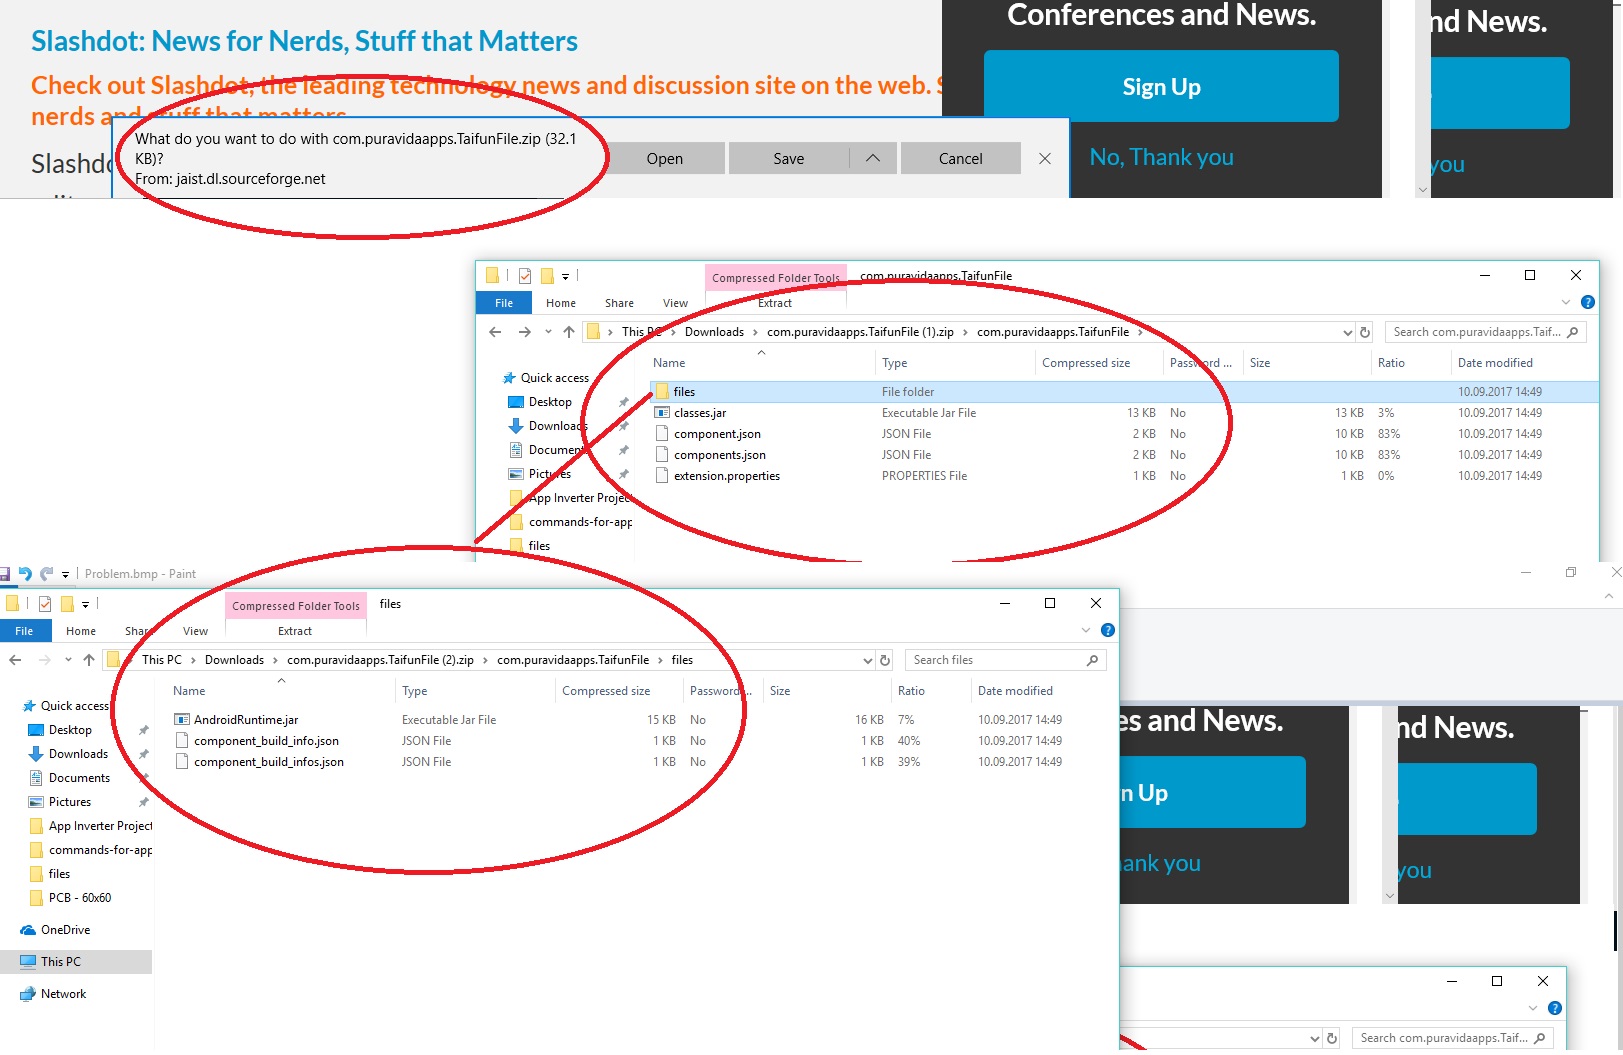1623x1055 pixels.
Task: Click the refresh icon in the bottom-right partial window
Action: point(1332,1038)
